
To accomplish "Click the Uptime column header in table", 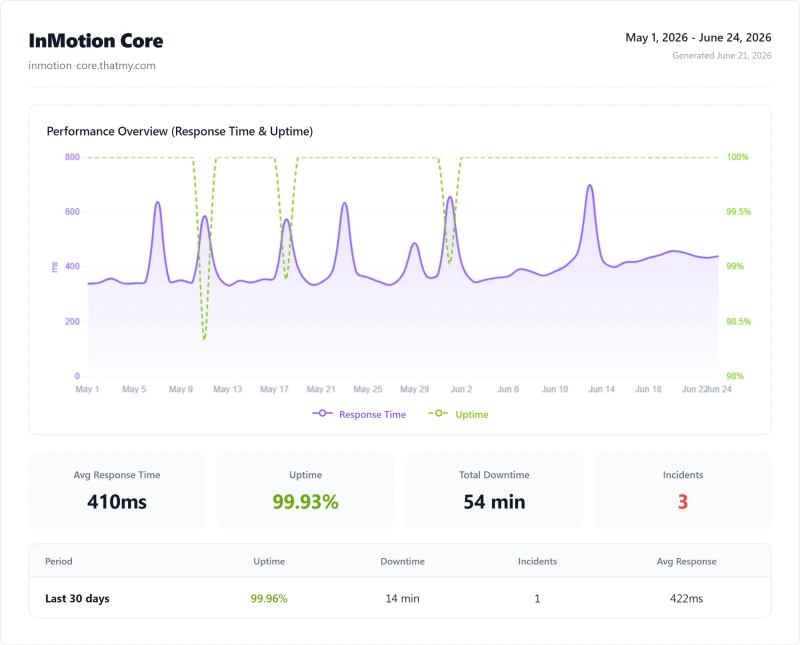I will (x=269, y=561).
